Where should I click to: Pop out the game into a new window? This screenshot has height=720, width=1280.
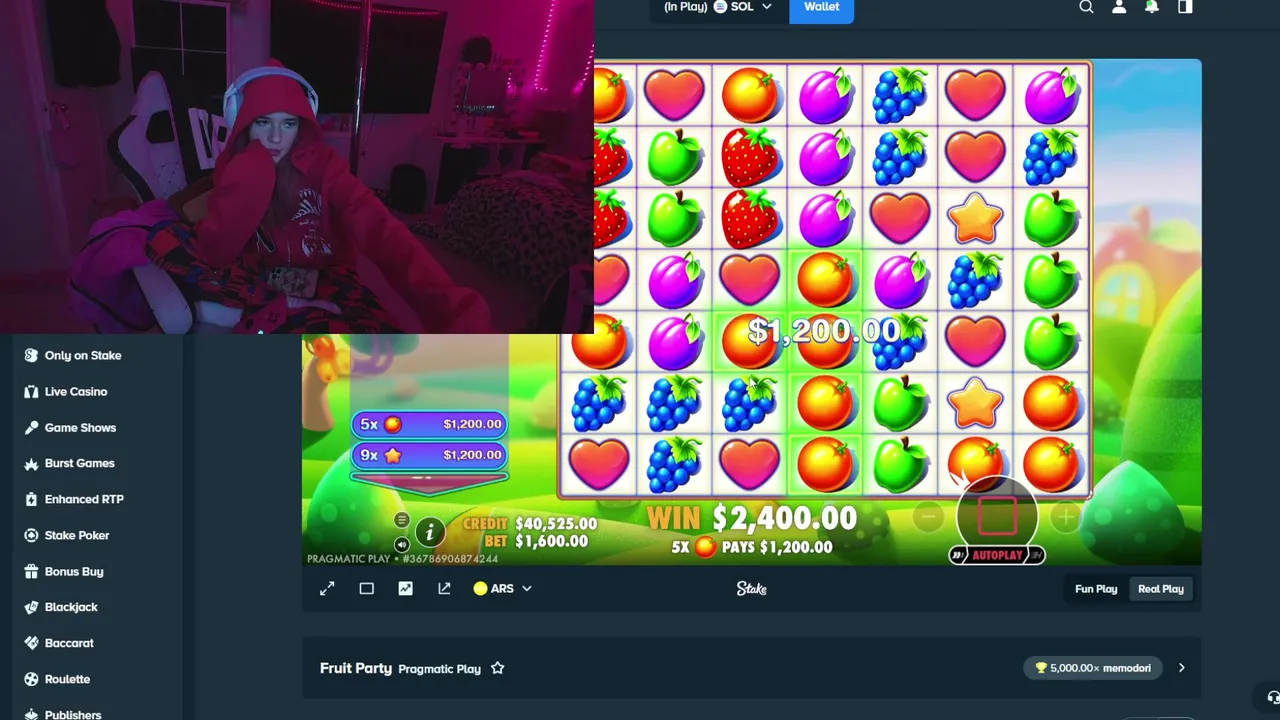point(444,589)
